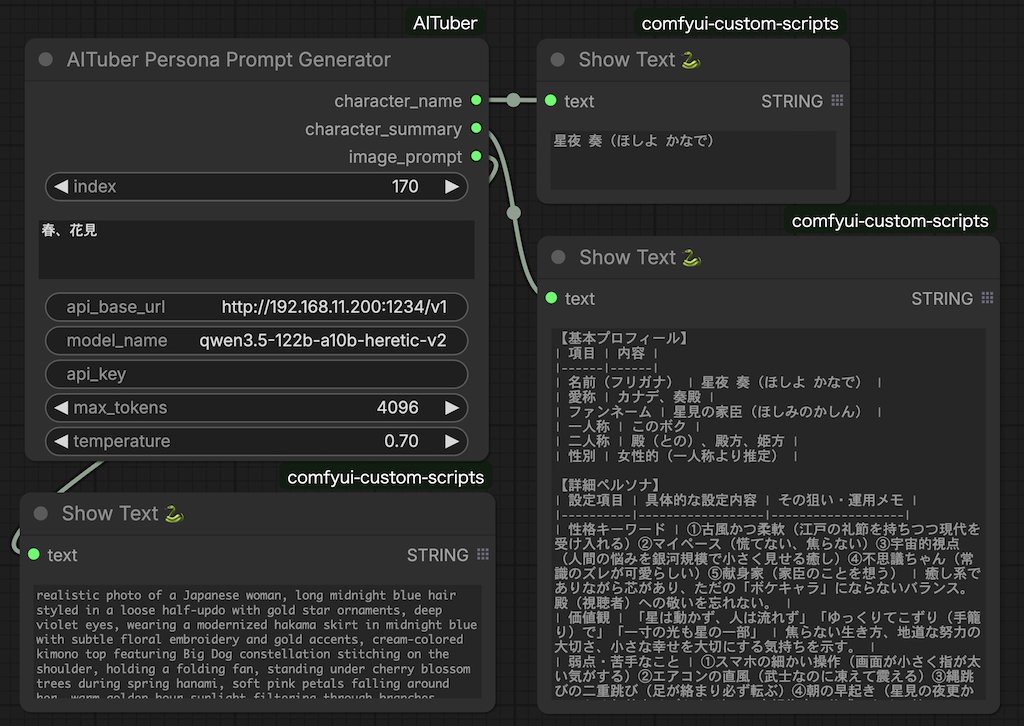This screenshot has width=1024, height=726.
Task: Click STRING output grid icon on summary Show Text node
Action: (x=987, y=298)
